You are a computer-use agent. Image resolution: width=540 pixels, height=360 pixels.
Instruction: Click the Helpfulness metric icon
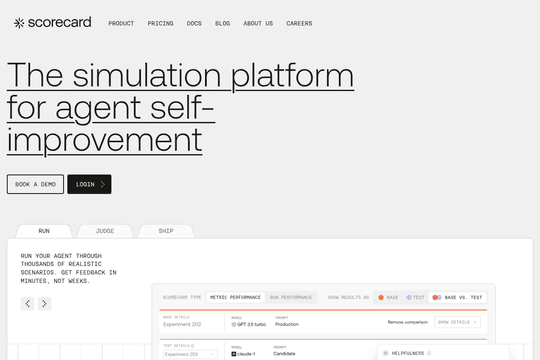[x=386, y=353]
